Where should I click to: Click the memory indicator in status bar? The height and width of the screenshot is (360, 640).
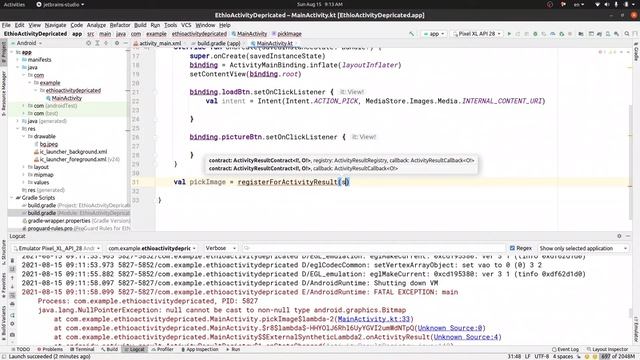point(618,356)
